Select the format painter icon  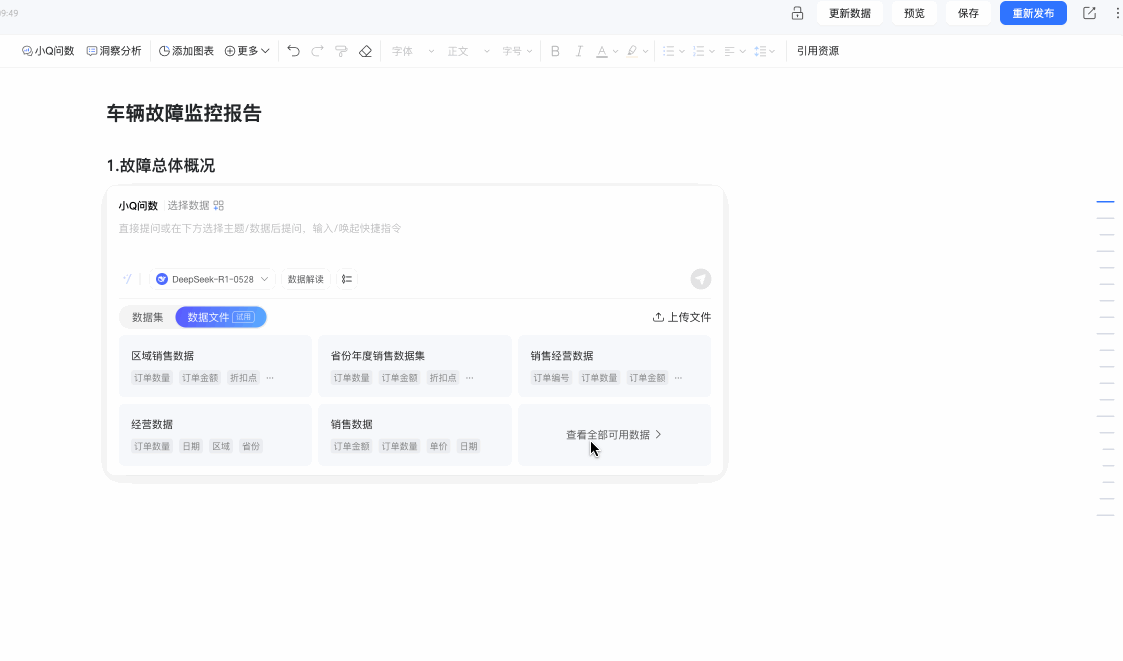pyautogui.click(x=342, y=51)
